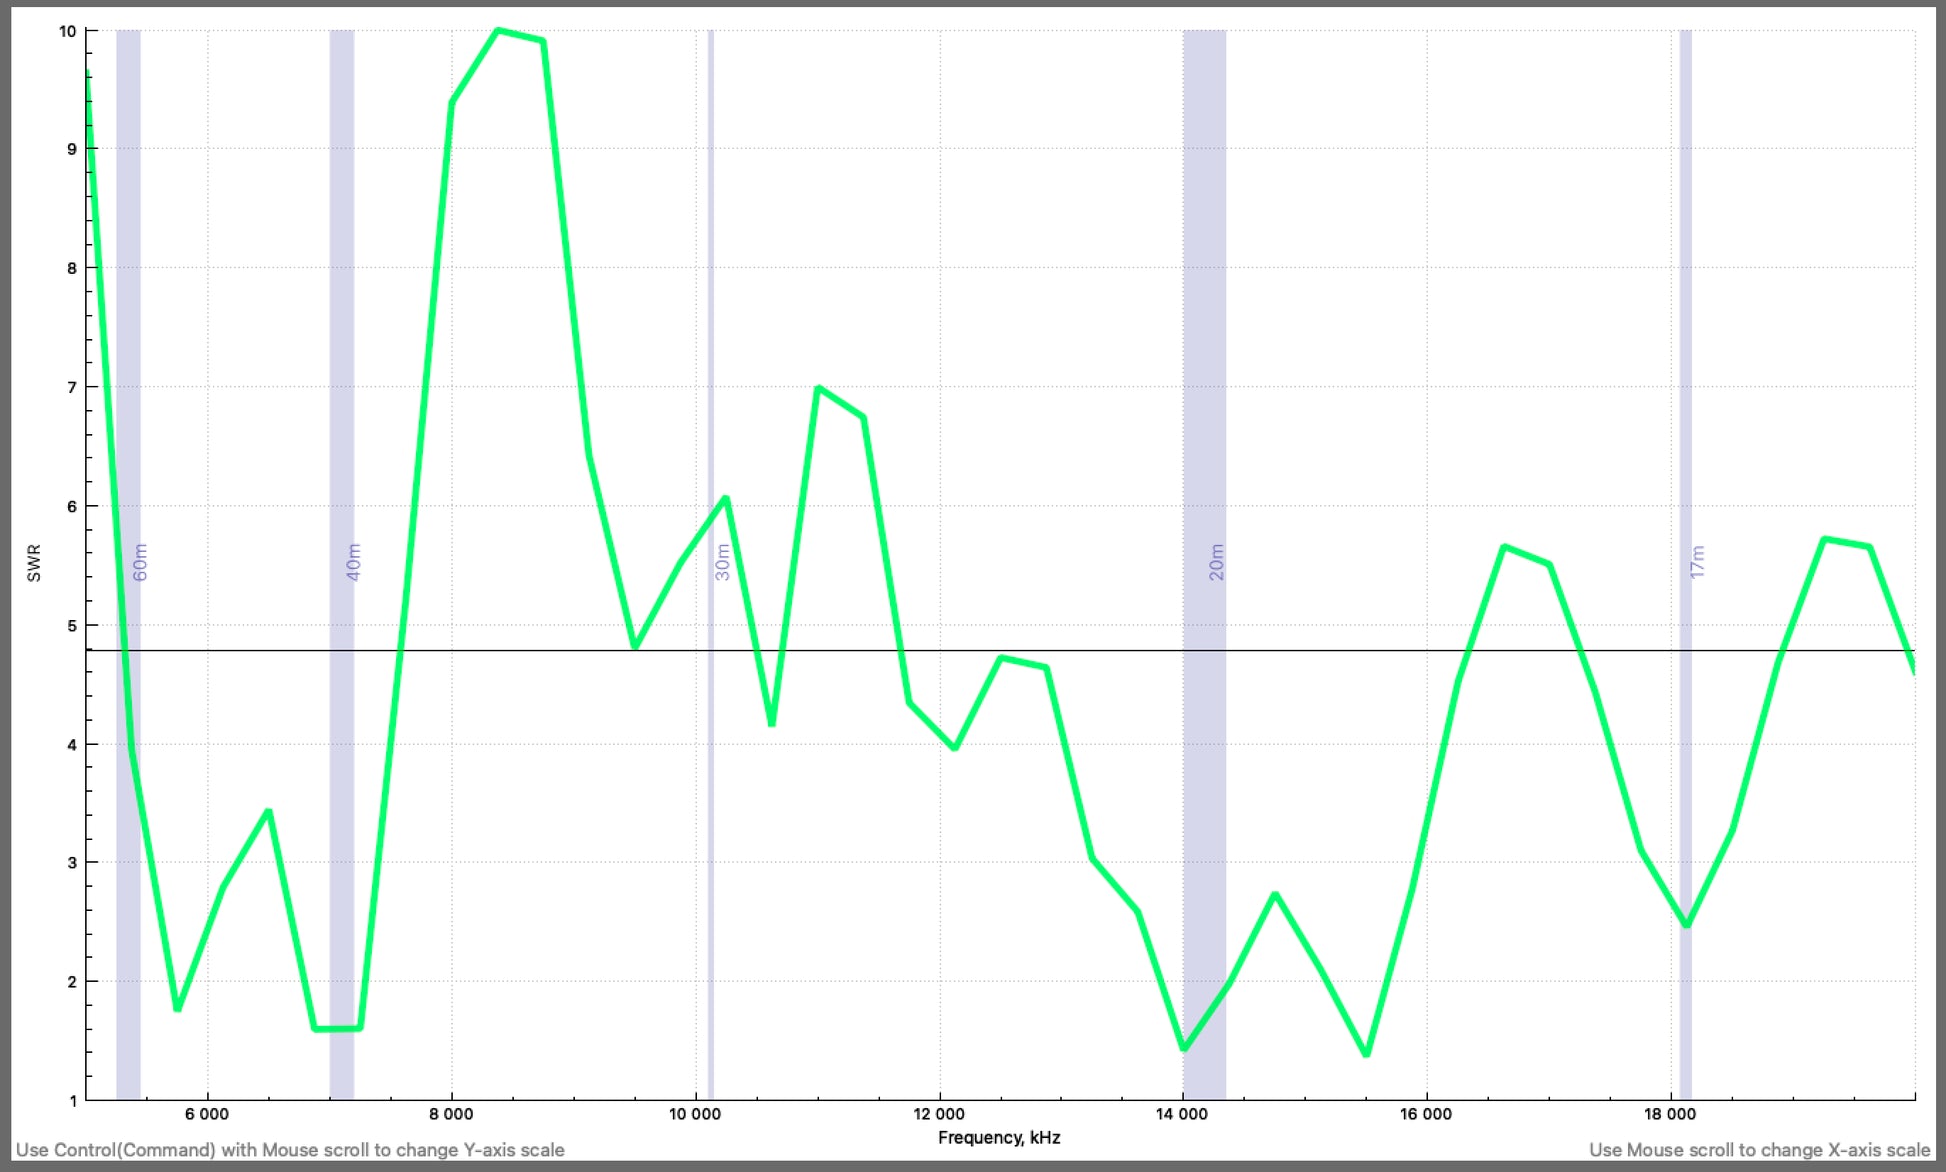Click the X-axis scale hint text
Image resolution: width=1946 pixels, height=1172 pixels.
pos(1761,1150)
